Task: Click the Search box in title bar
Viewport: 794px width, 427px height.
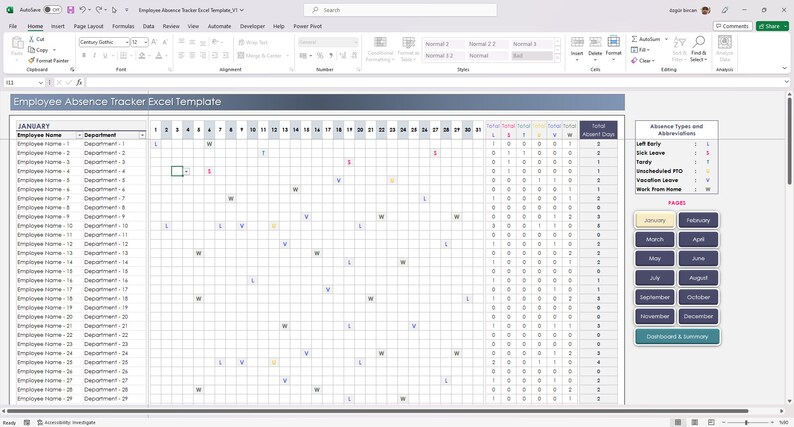Action: click(x=400, y=10)
